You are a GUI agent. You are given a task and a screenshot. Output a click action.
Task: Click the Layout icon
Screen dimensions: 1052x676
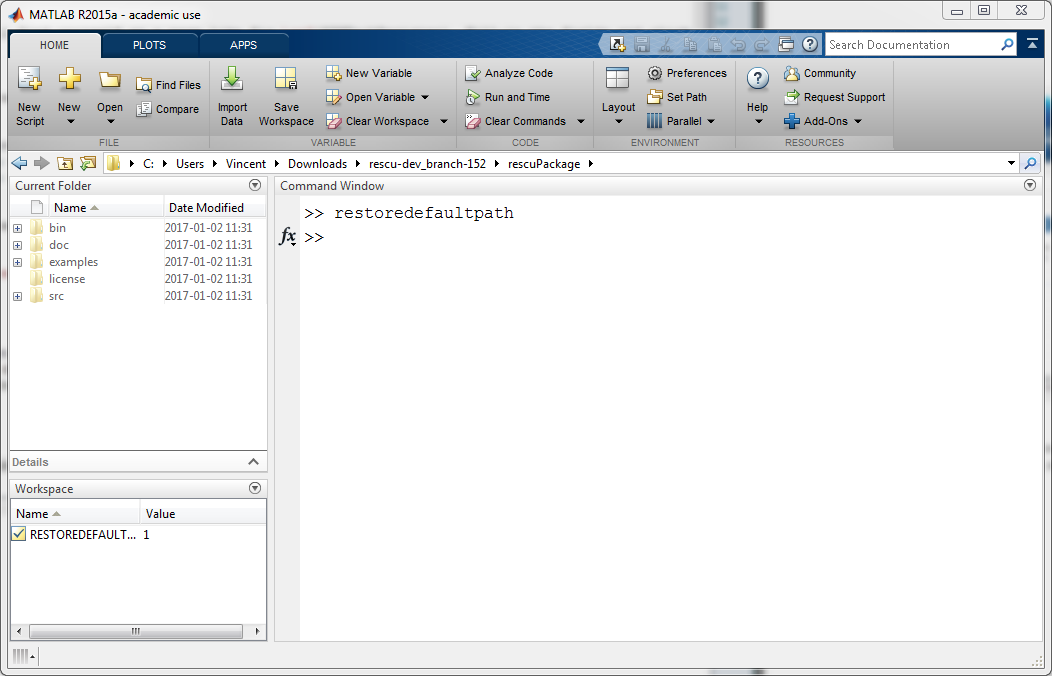click(617, 78)
